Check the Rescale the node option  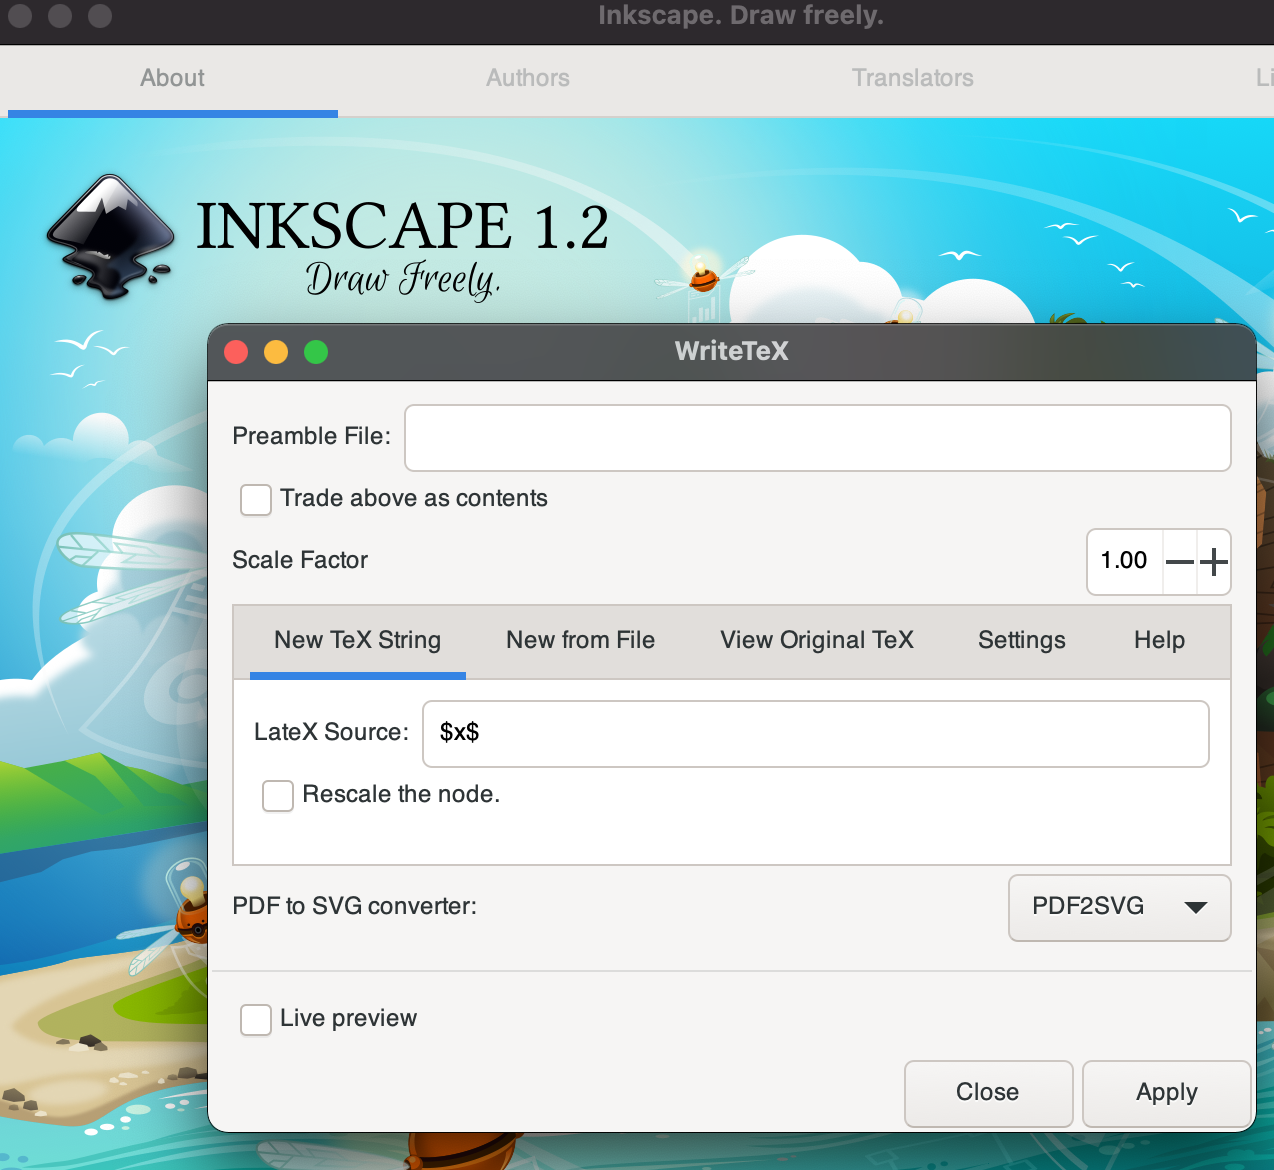(278, 796)
